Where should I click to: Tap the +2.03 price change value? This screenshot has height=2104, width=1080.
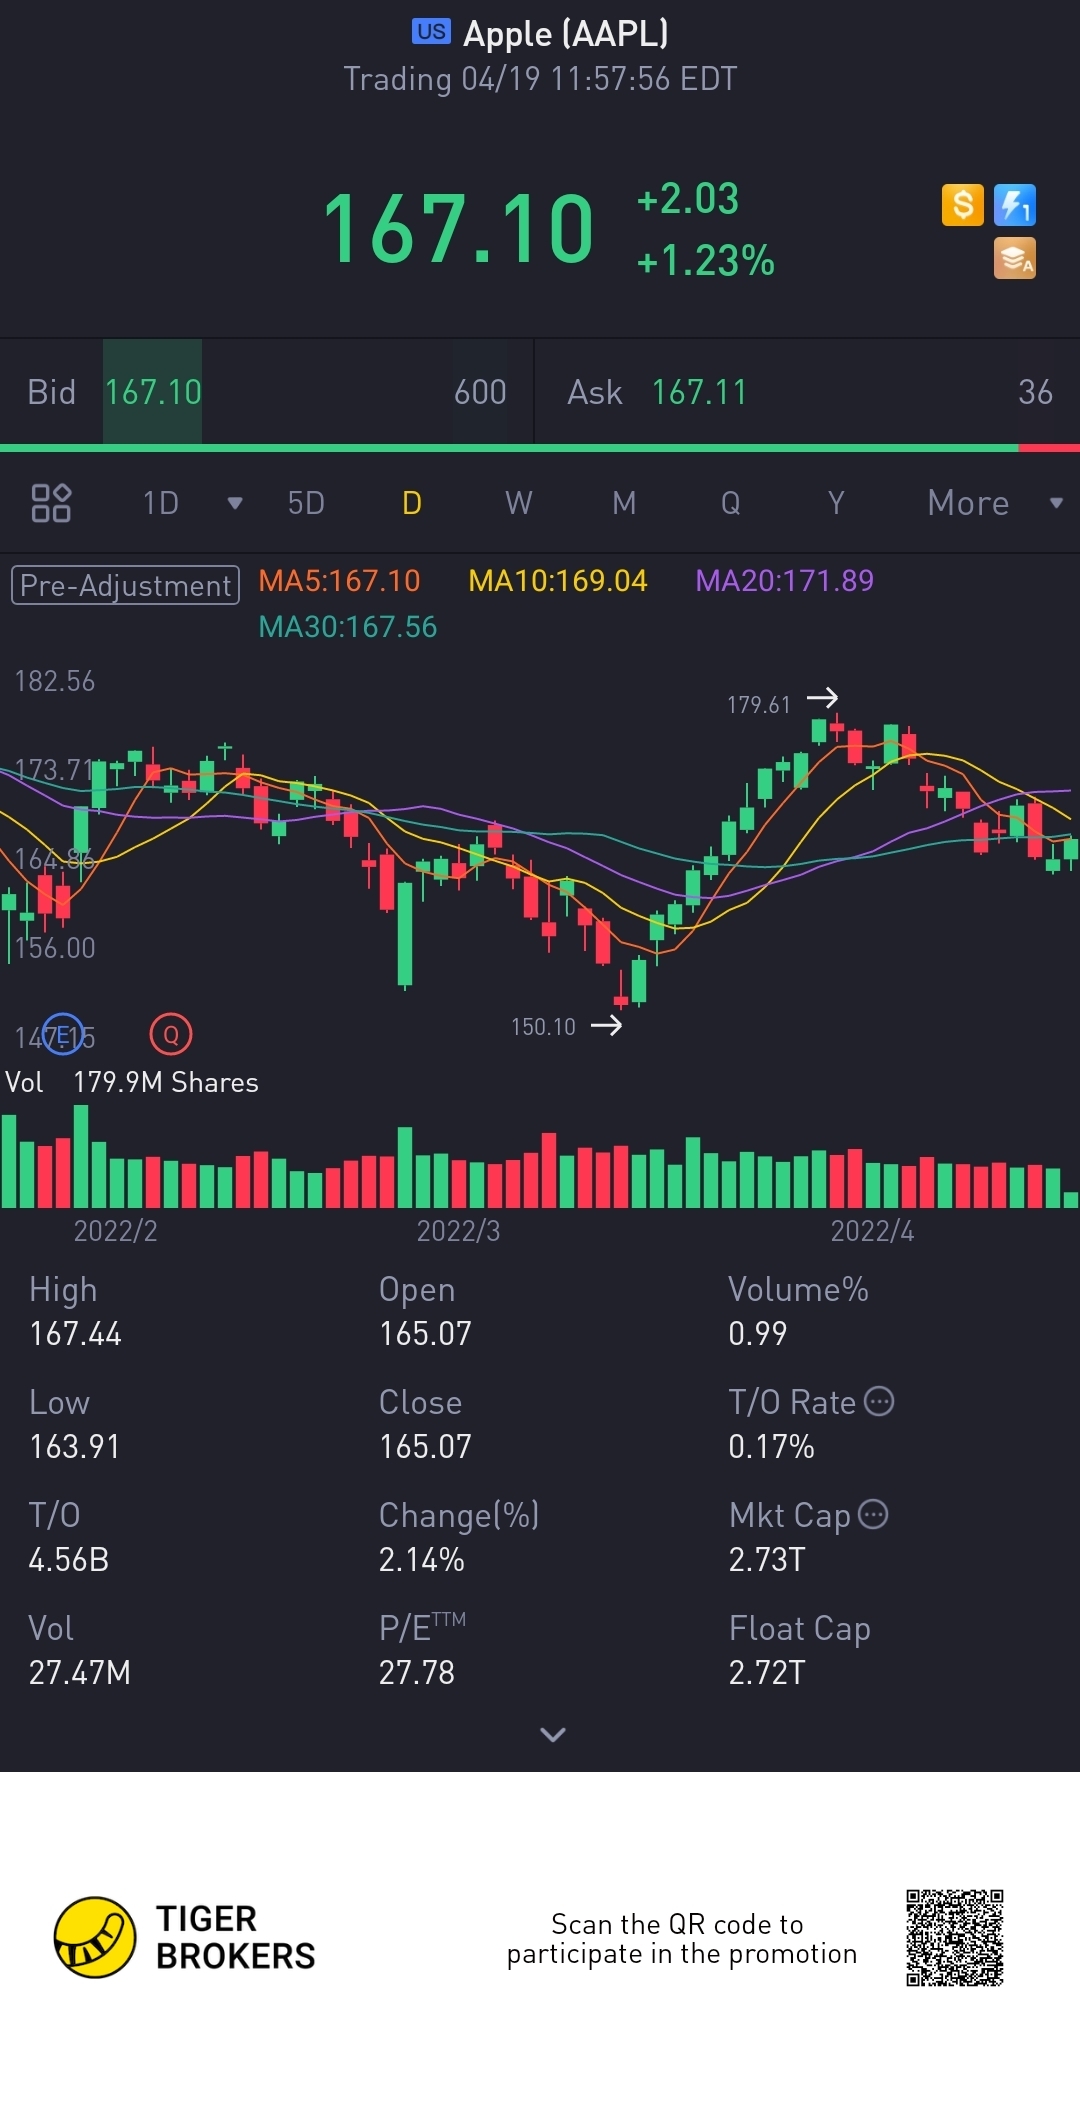tap(688, 198)
